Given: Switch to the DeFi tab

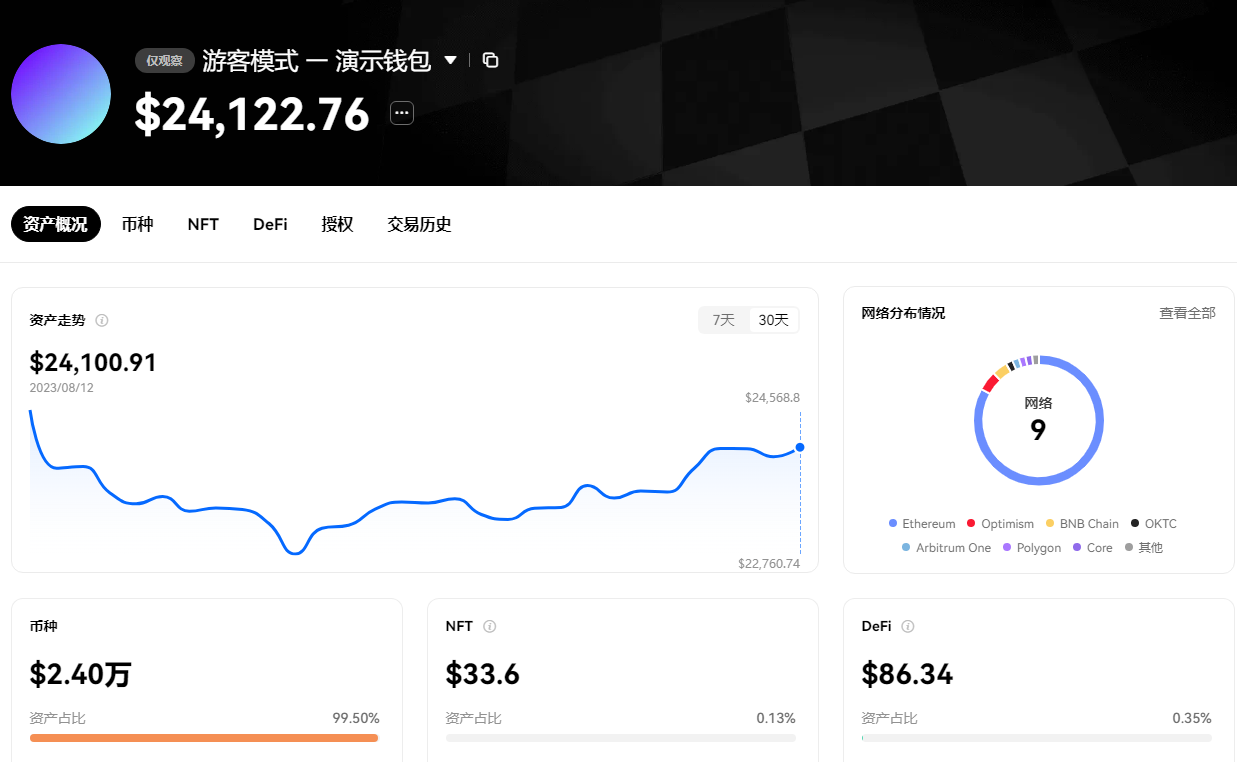Looking at the screenshot, I should [x=270, y=225].
